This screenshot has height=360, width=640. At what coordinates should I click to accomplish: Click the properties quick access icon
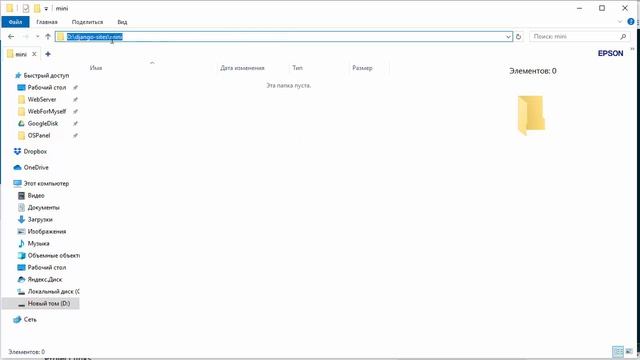click(26, 8)
